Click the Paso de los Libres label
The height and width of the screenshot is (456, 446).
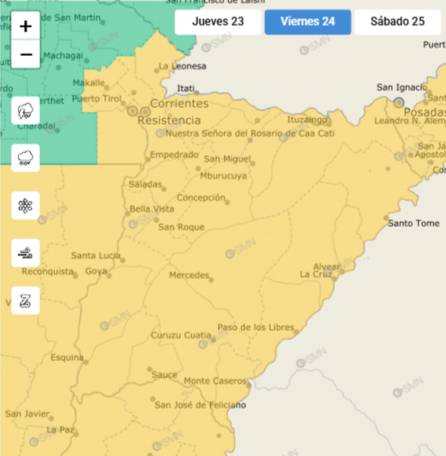click(256, 327)
